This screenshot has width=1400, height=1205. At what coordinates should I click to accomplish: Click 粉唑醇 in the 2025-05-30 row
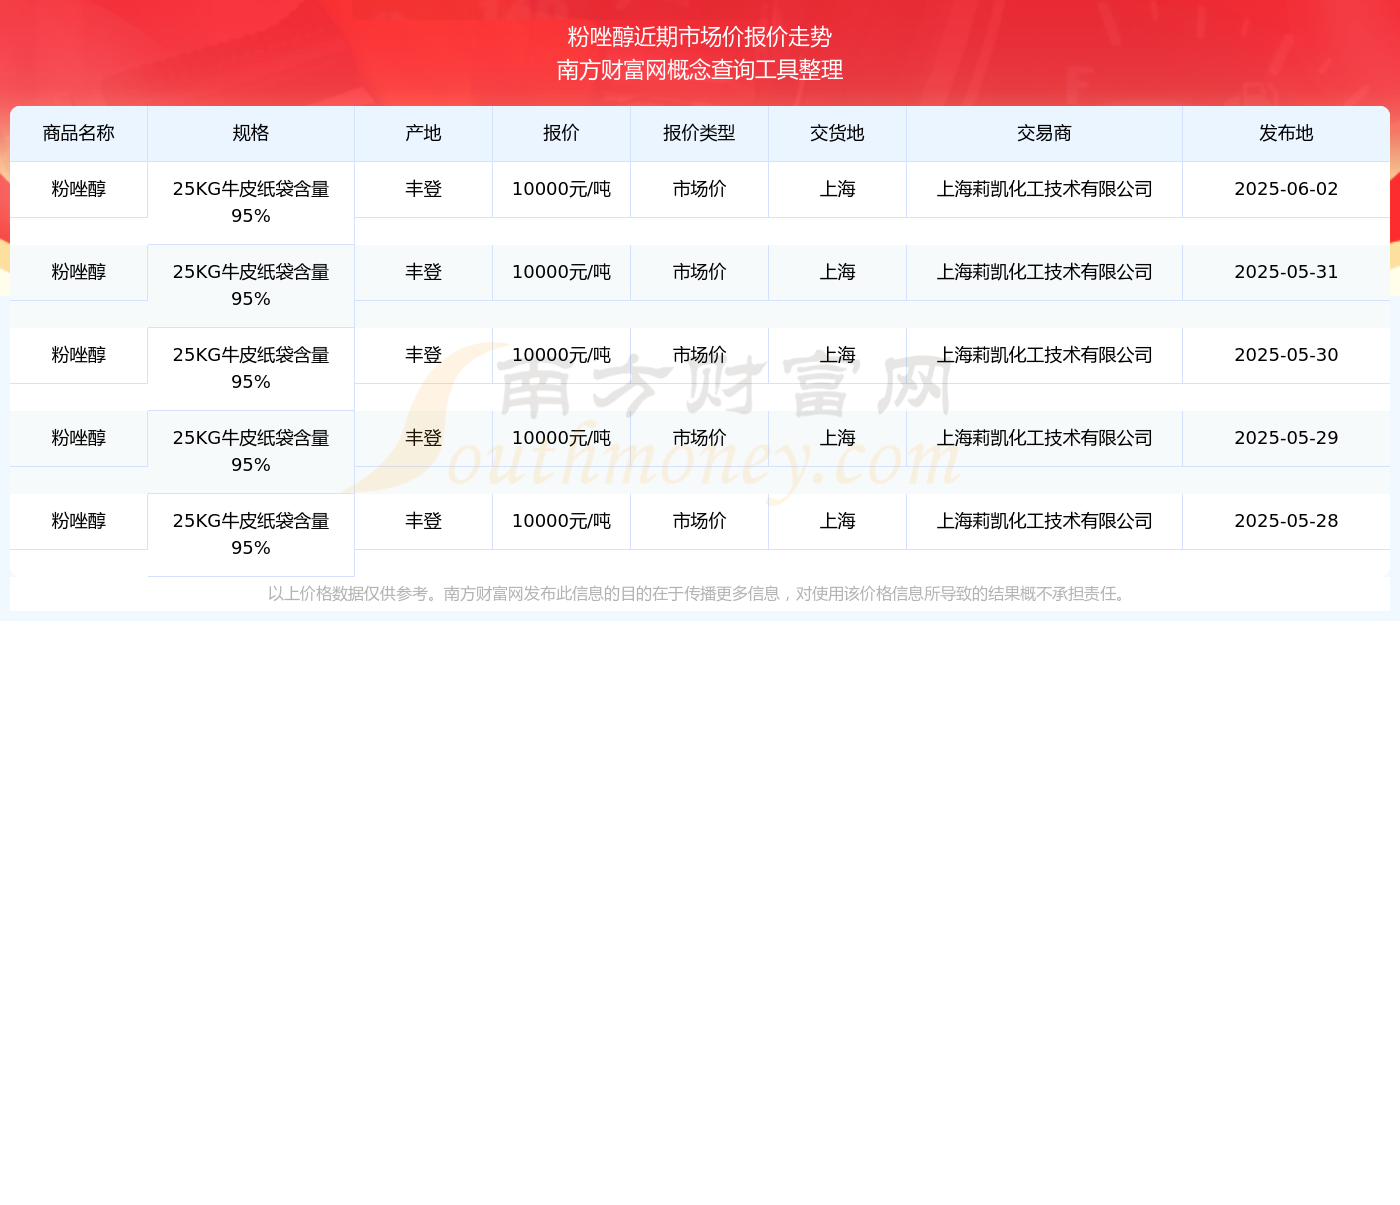[79, 355]
